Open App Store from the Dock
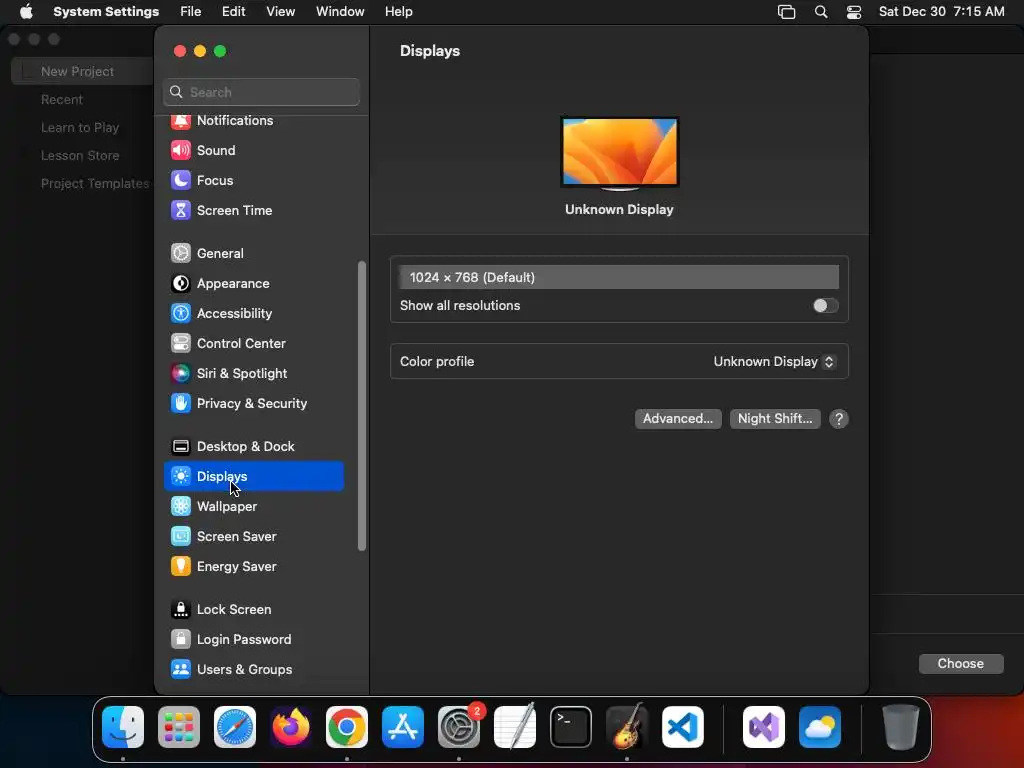Screen dimensions: 1024x768 (x=403, y=727)
